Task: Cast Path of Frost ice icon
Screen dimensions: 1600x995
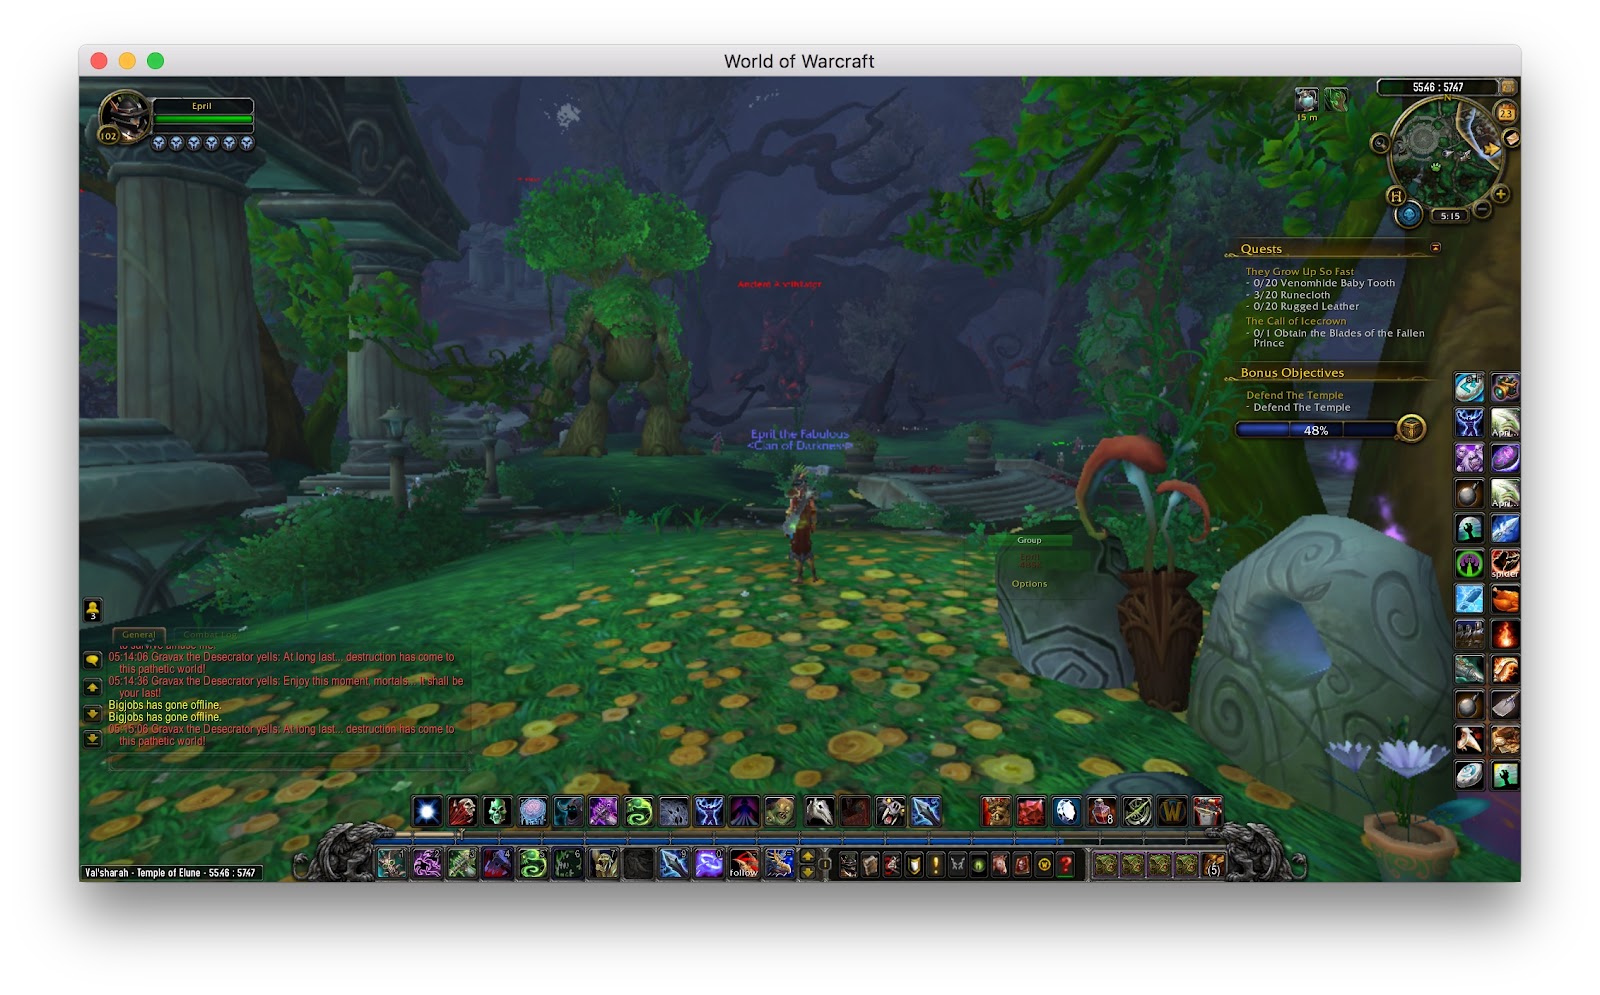Action: [x=1469, y=599]
